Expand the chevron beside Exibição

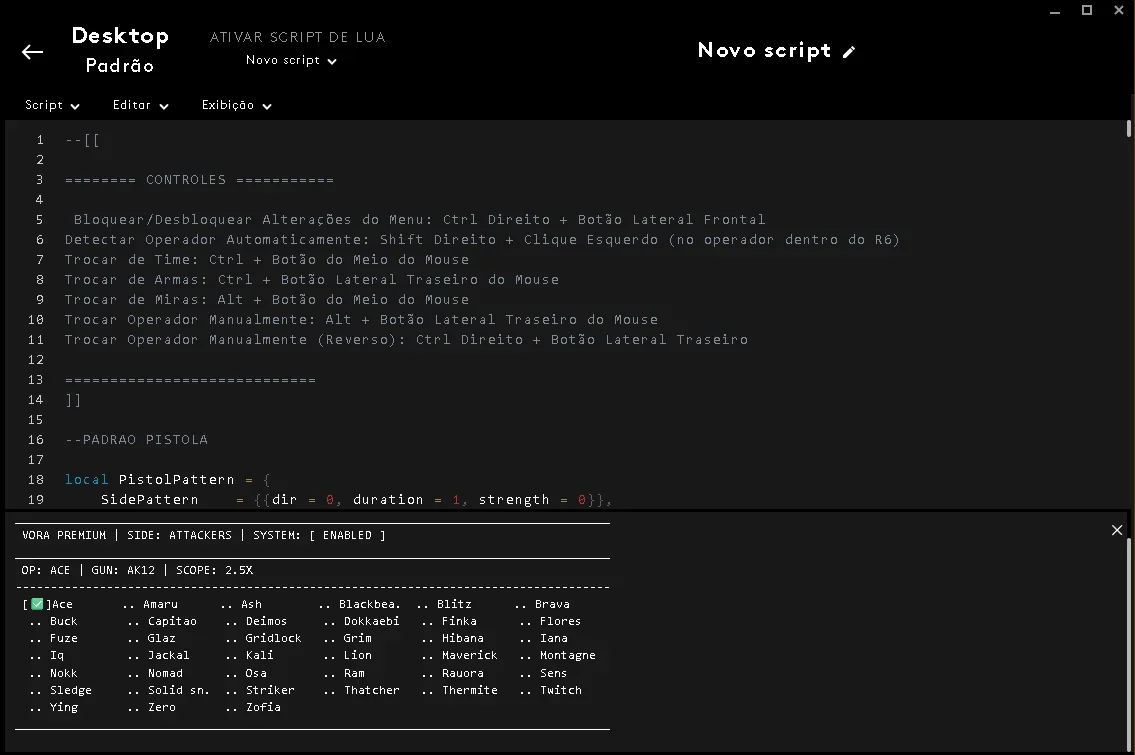click(267, 106)
